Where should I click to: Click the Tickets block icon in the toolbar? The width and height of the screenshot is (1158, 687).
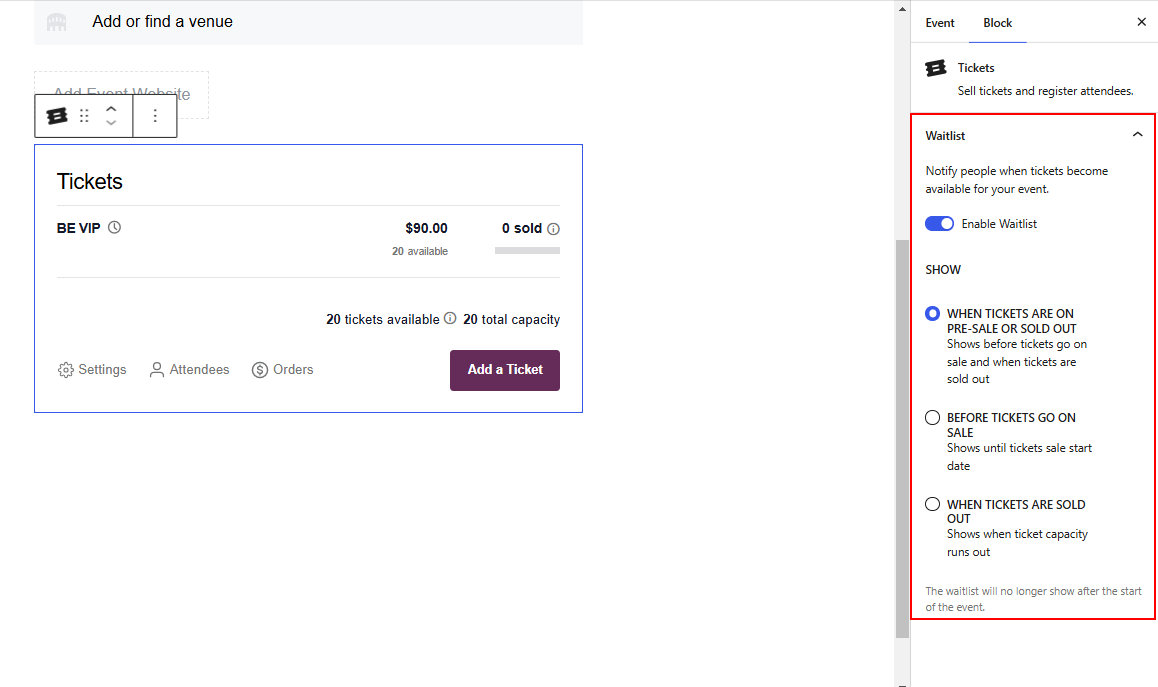(57, 115)
